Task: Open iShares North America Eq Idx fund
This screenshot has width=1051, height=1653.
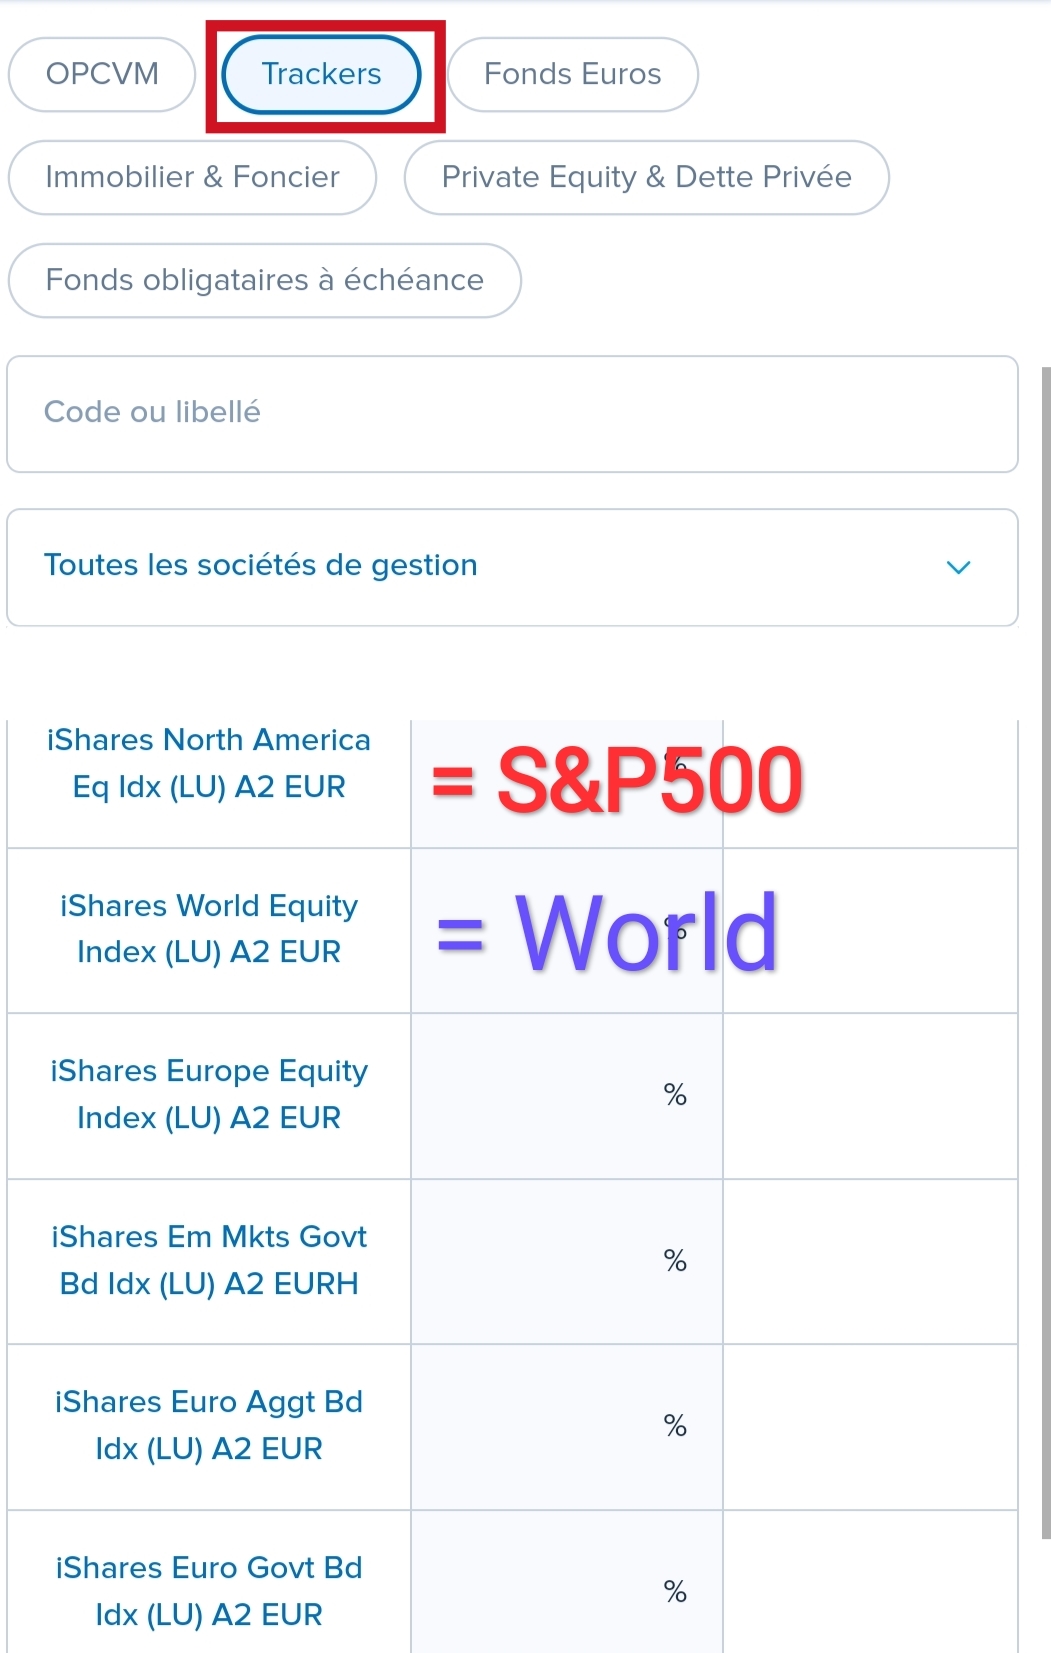Action: pos(208,763)
